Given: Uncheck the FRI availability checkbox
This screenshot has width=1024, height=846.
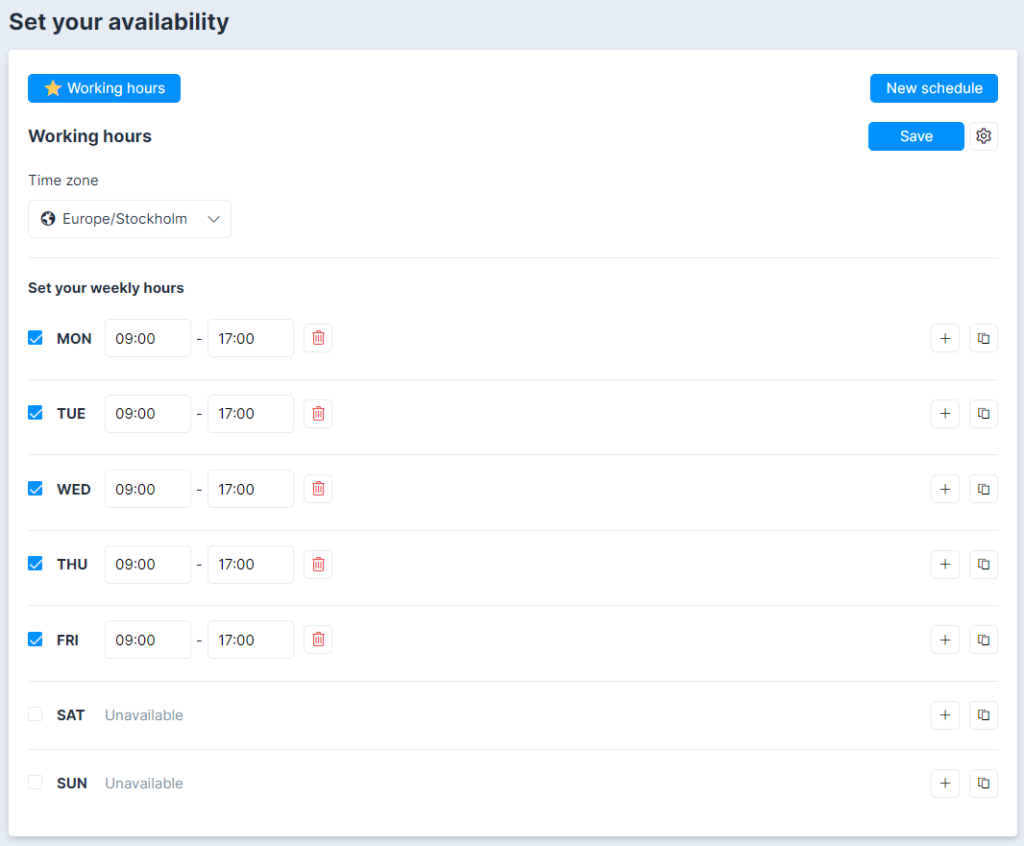Looking at the screenshot, I should point(35,639).
